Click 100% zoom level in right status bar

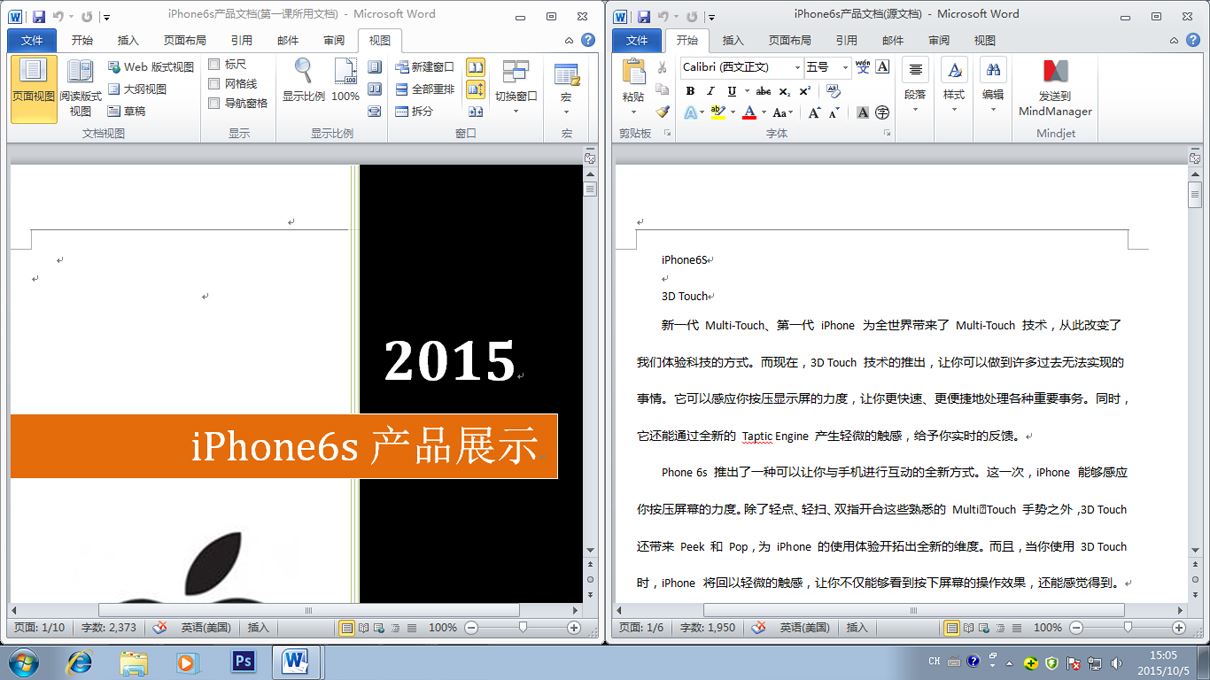coord(1047,628)
